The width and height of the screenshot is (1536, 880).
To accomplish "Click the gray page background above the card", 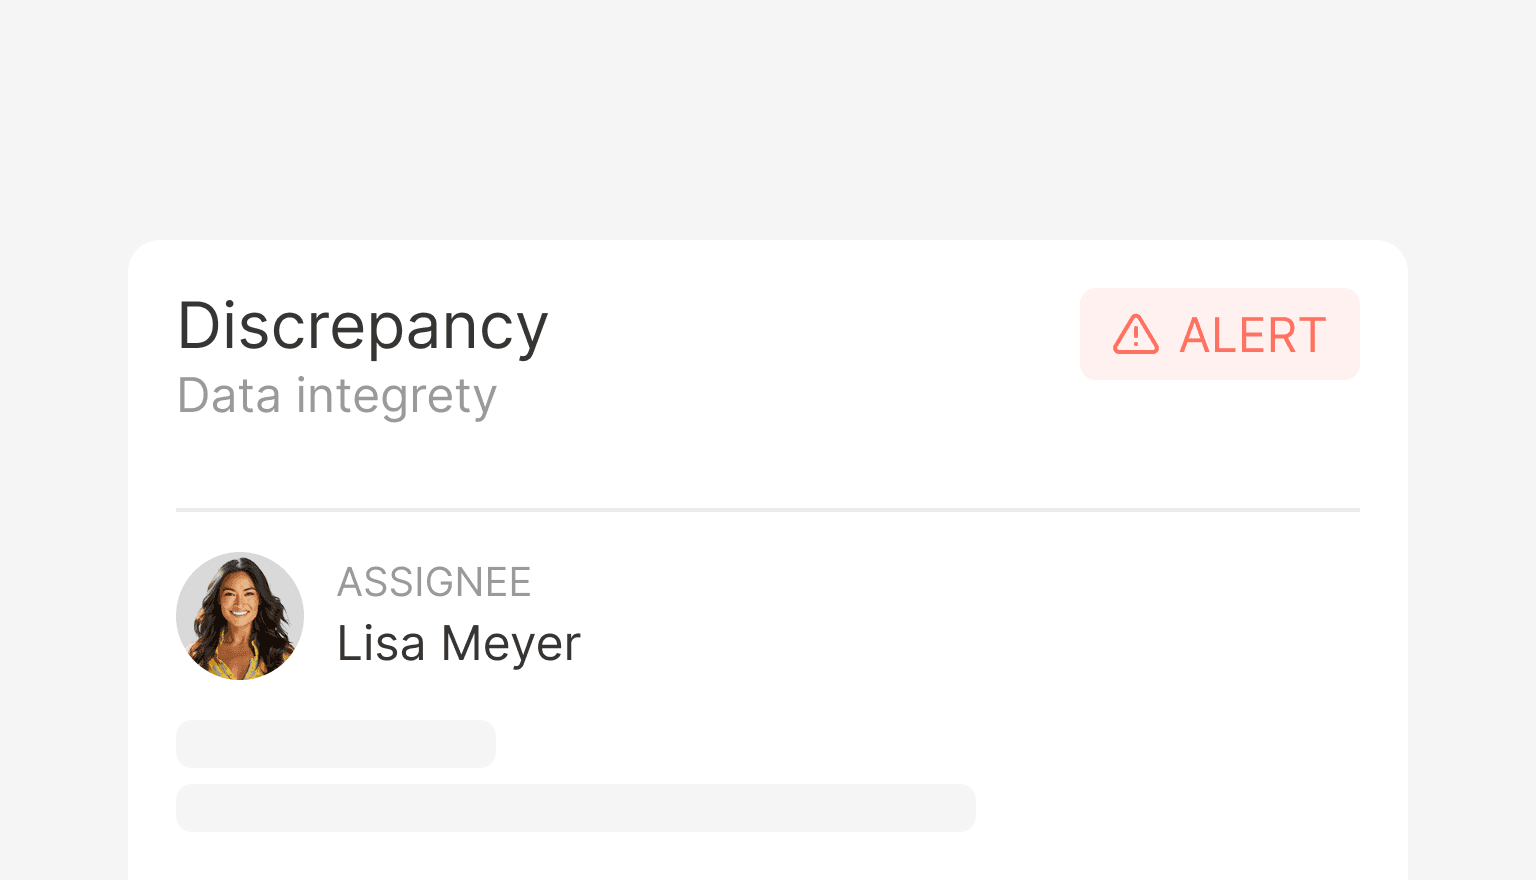I will click(x=768, y=120).
